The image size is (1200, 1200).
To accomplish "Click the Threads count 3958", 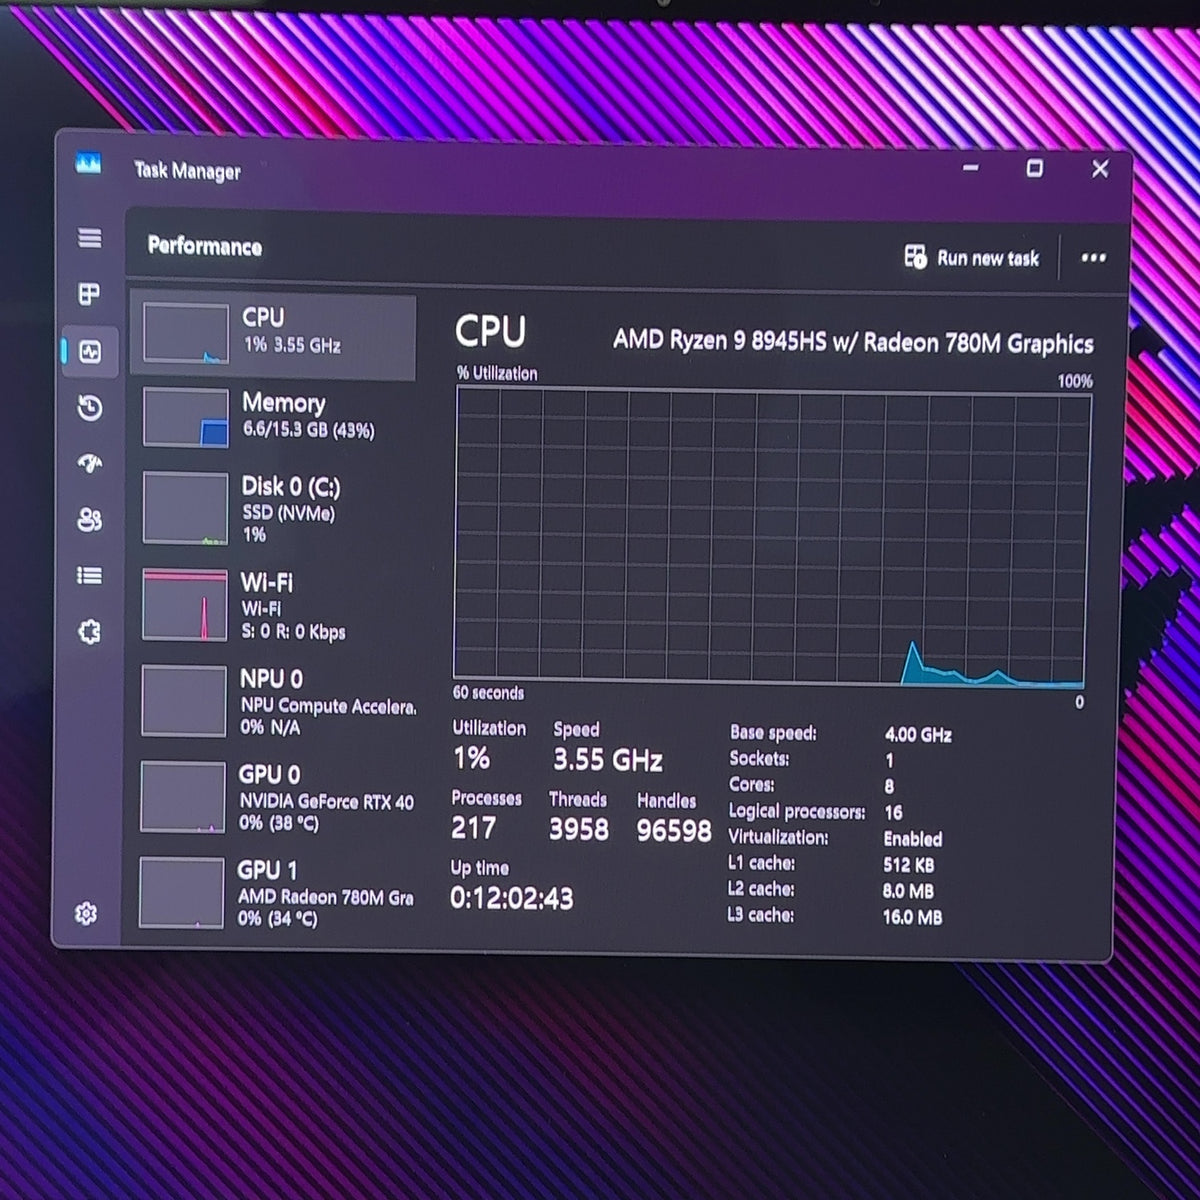I will click(578, 829).
